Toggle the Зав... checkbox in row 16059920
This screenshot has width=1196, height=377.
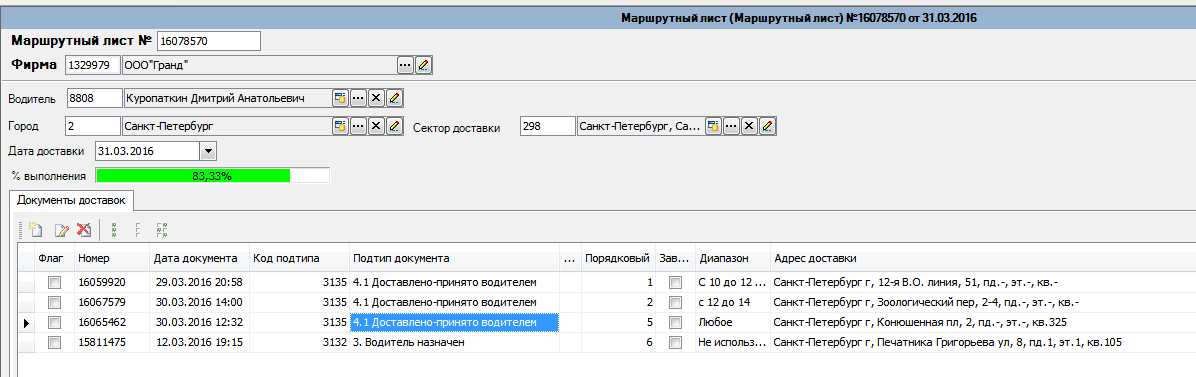tap(675, 282)
